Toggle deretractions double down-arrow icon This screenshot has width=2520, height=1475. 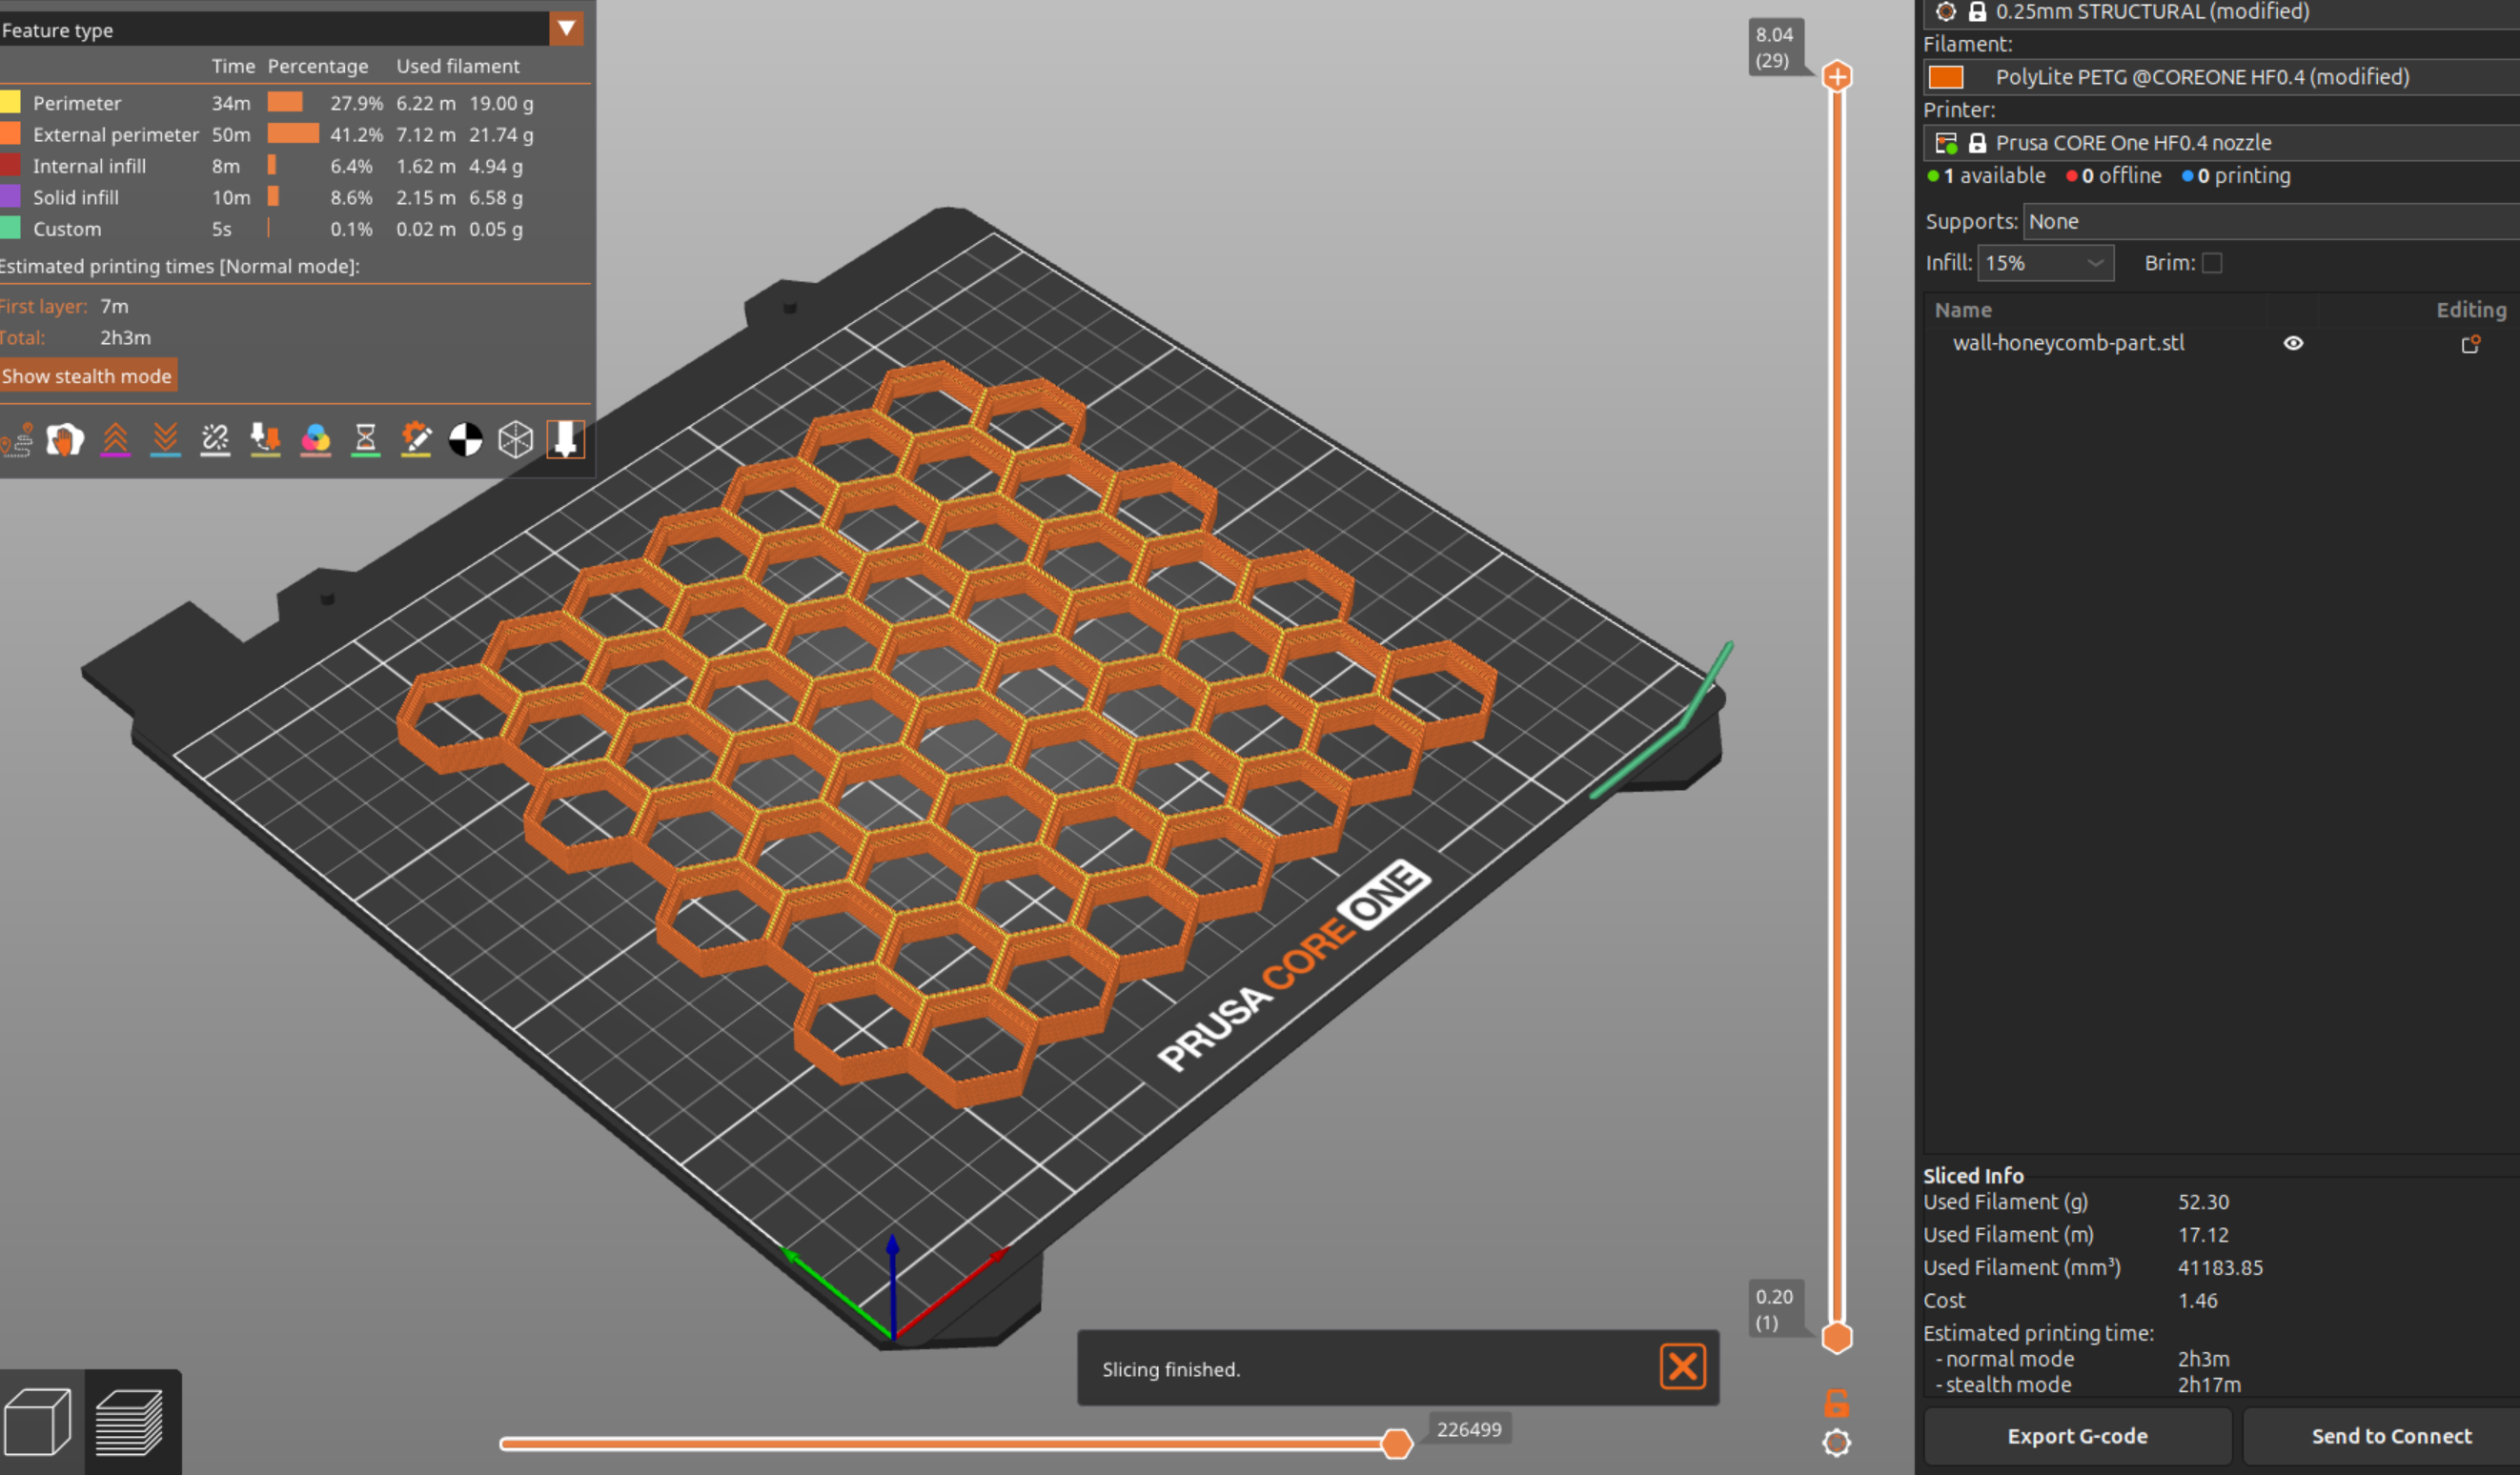coord(166,440)
